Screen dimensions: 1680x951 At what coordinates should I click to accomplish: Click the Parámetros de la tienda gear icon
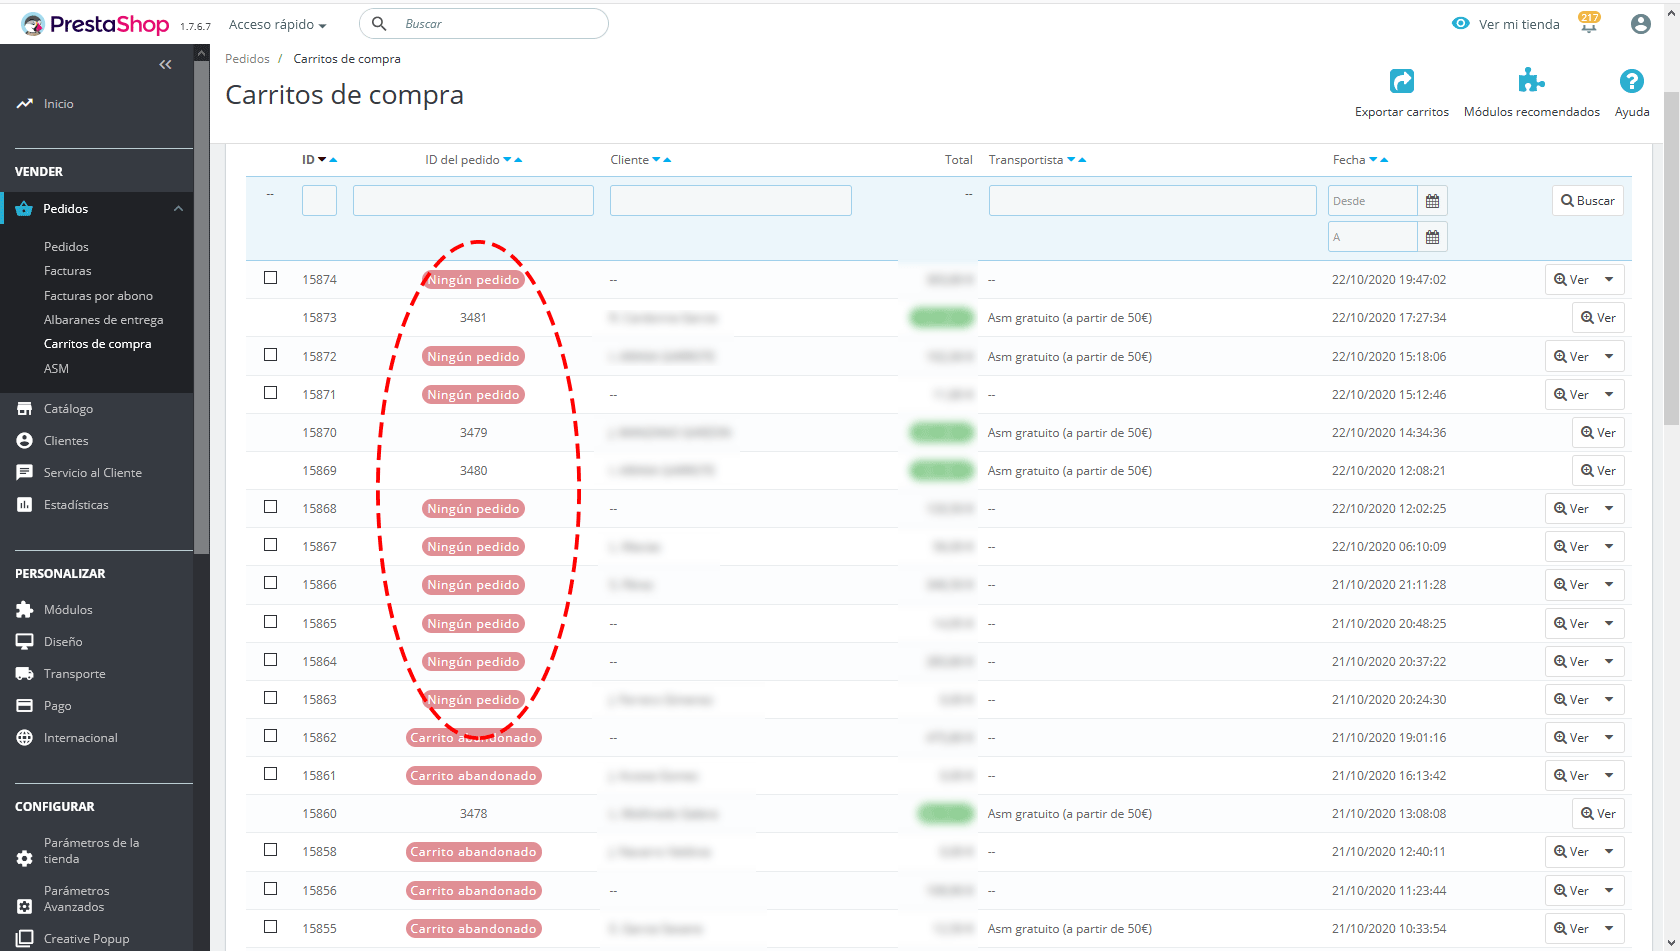tap(25, 859)
